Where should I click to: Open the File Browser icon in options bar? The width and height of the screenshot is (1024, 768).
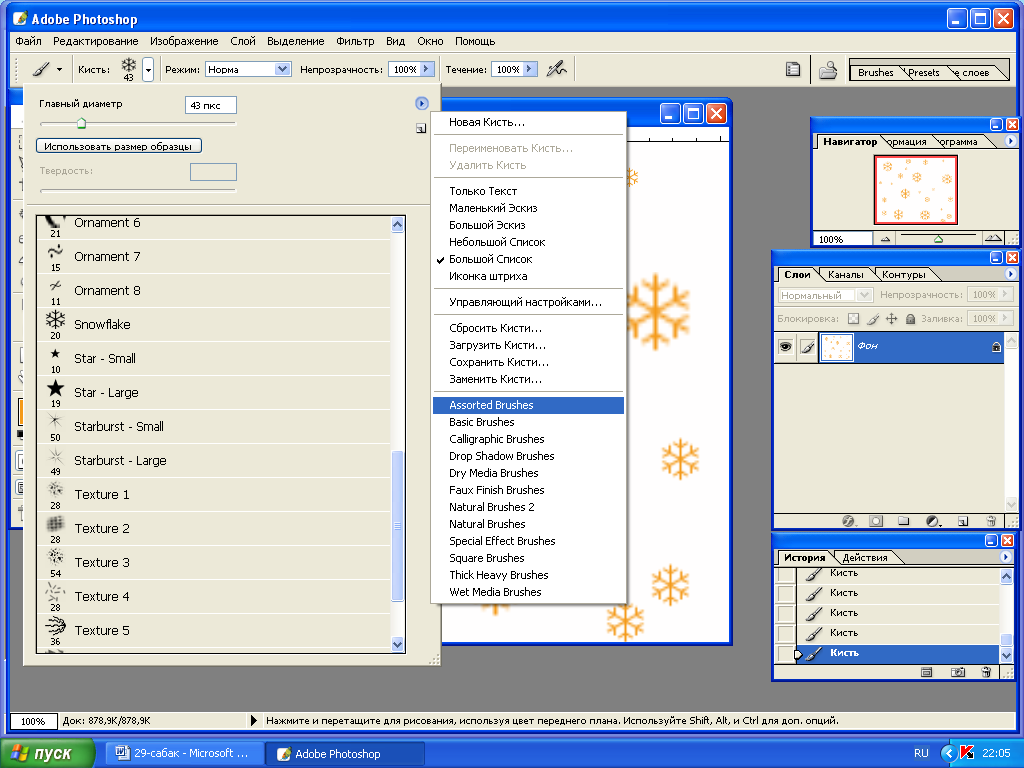click(828, 69)
